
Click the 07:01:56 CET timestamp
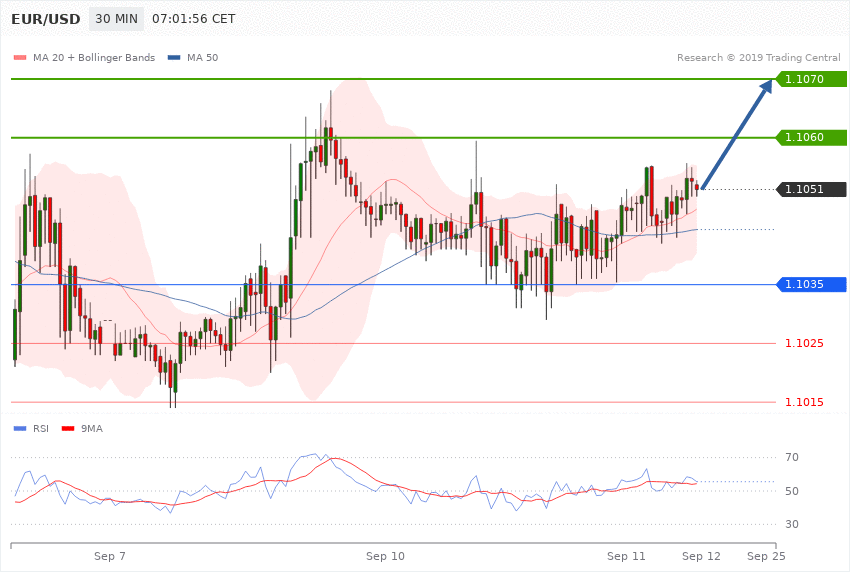194,18
